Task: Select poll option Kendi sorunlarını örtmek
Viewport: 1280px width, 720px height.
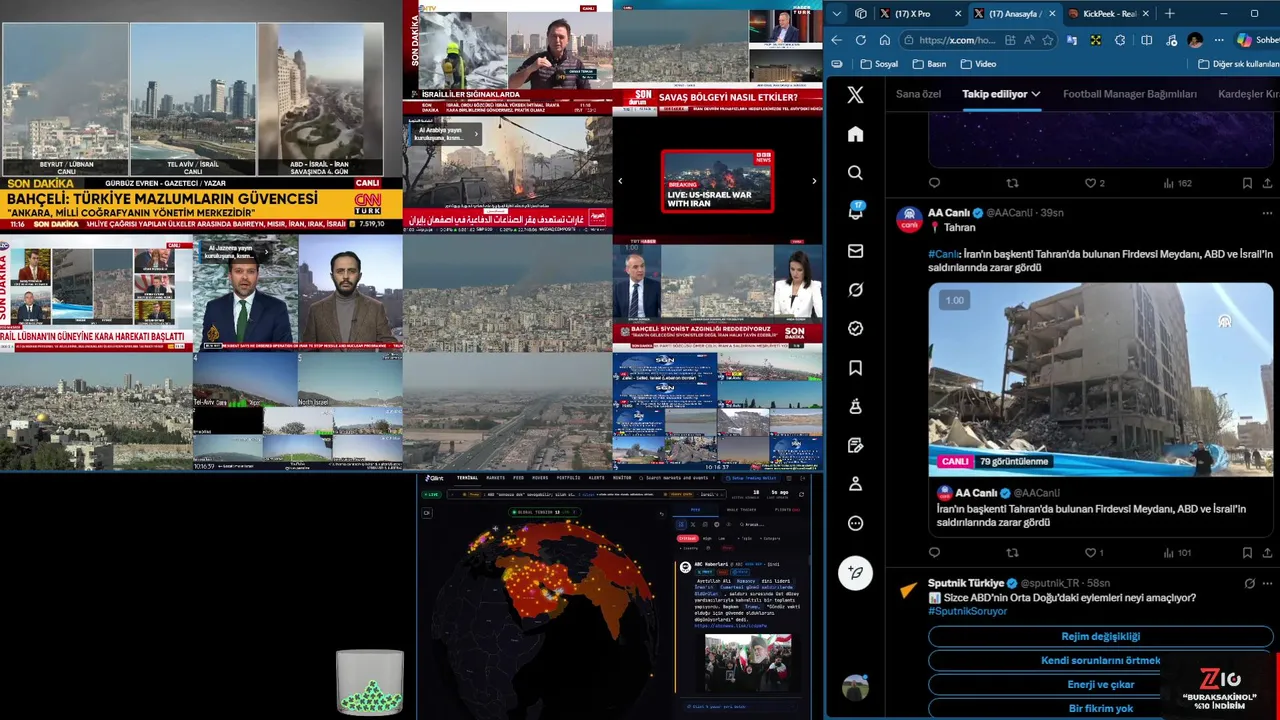Action: coord(1100,660)
